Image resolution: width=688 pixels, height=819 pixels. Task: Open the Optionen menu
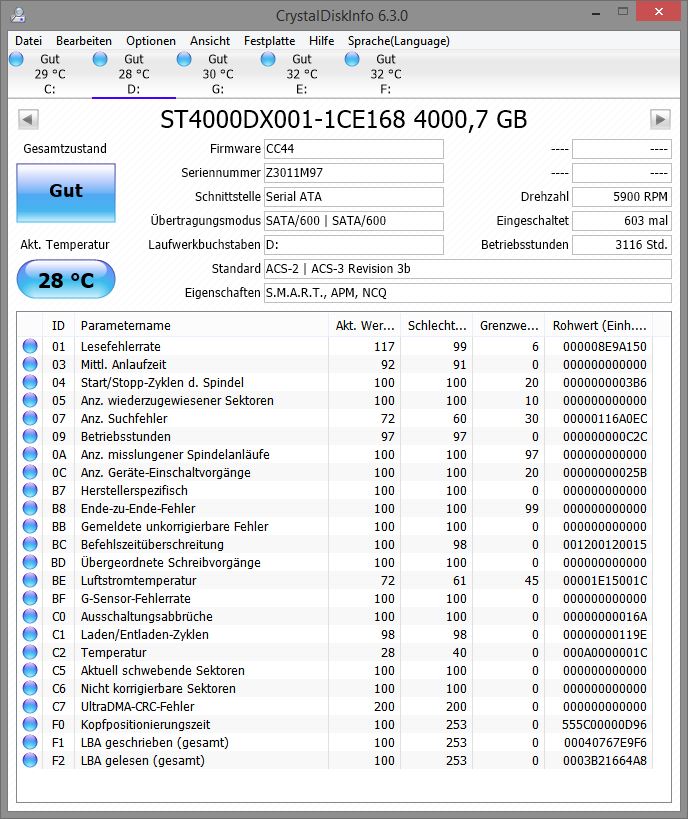(x=150, y=41)
